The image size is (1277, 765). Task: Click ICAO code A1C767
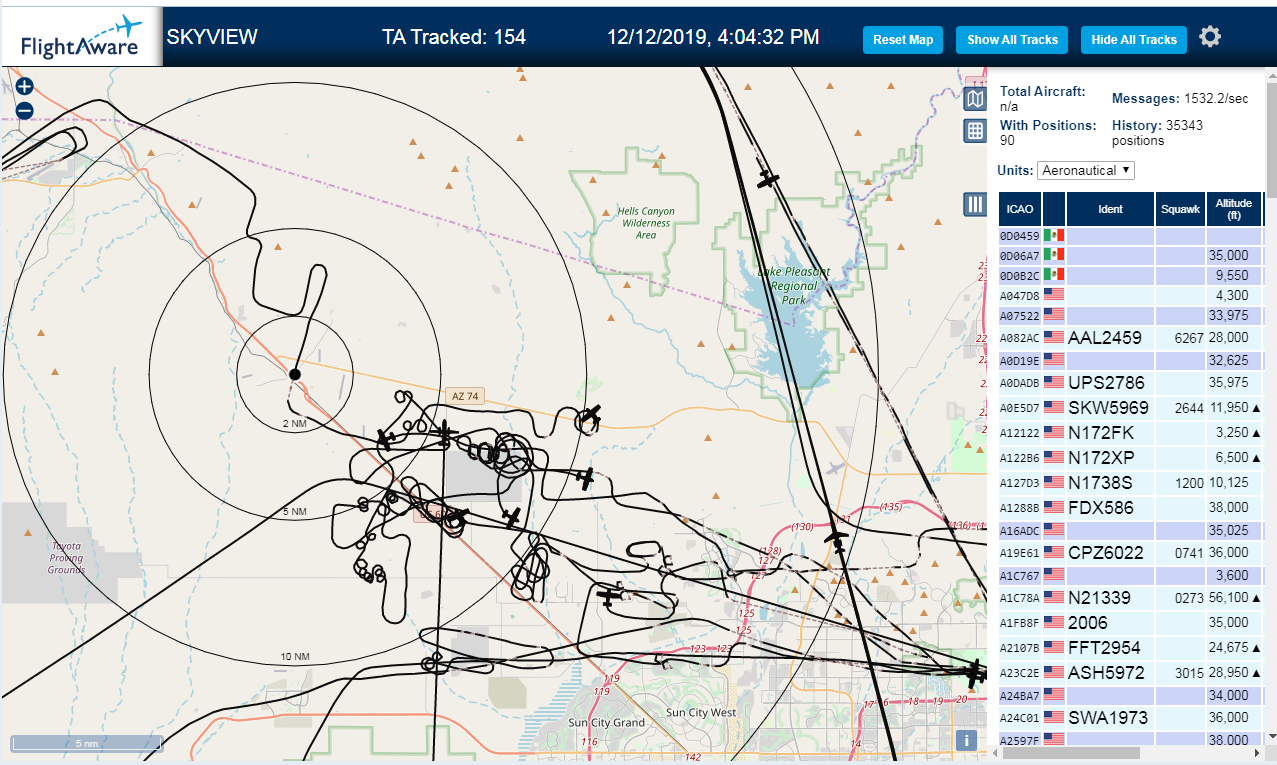(x=1020, y=576)
